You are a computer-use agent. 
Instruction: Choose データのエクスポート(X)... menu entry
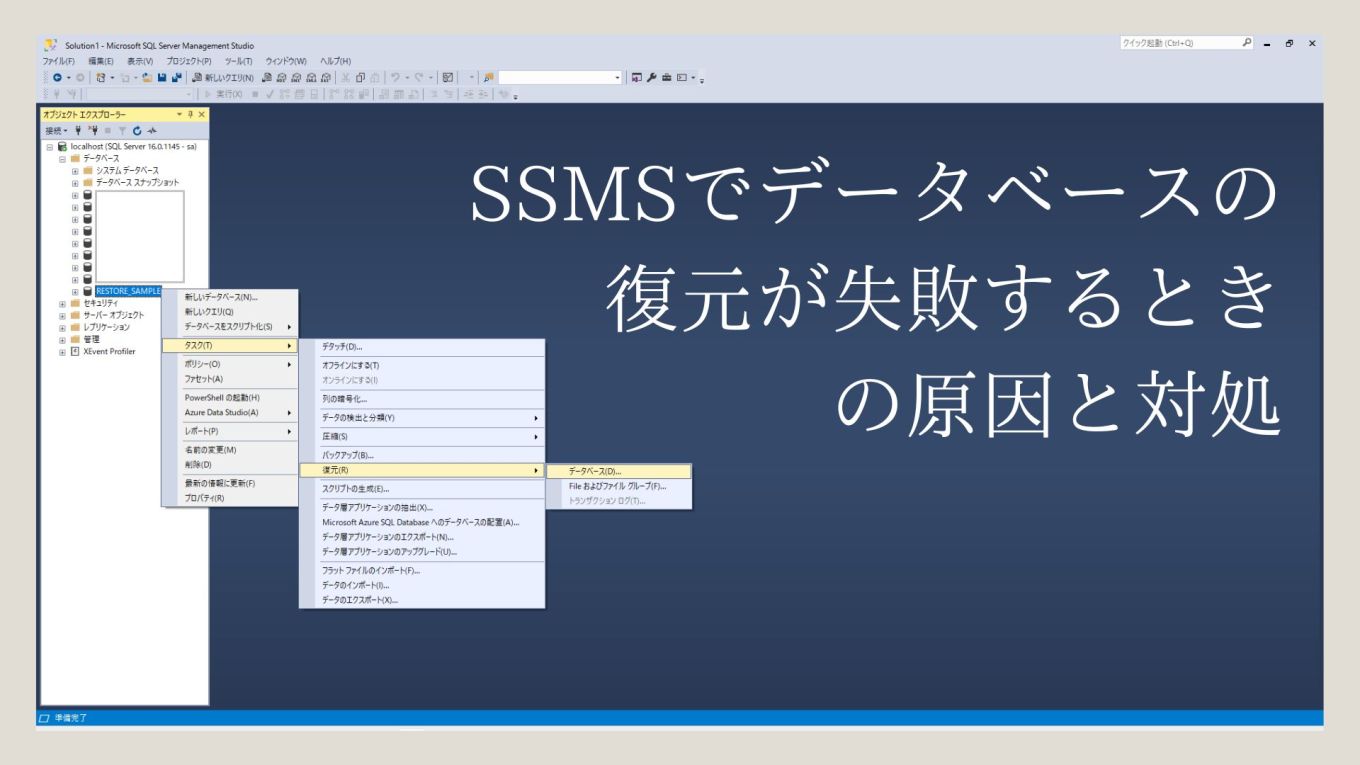[x=422, y=600]
